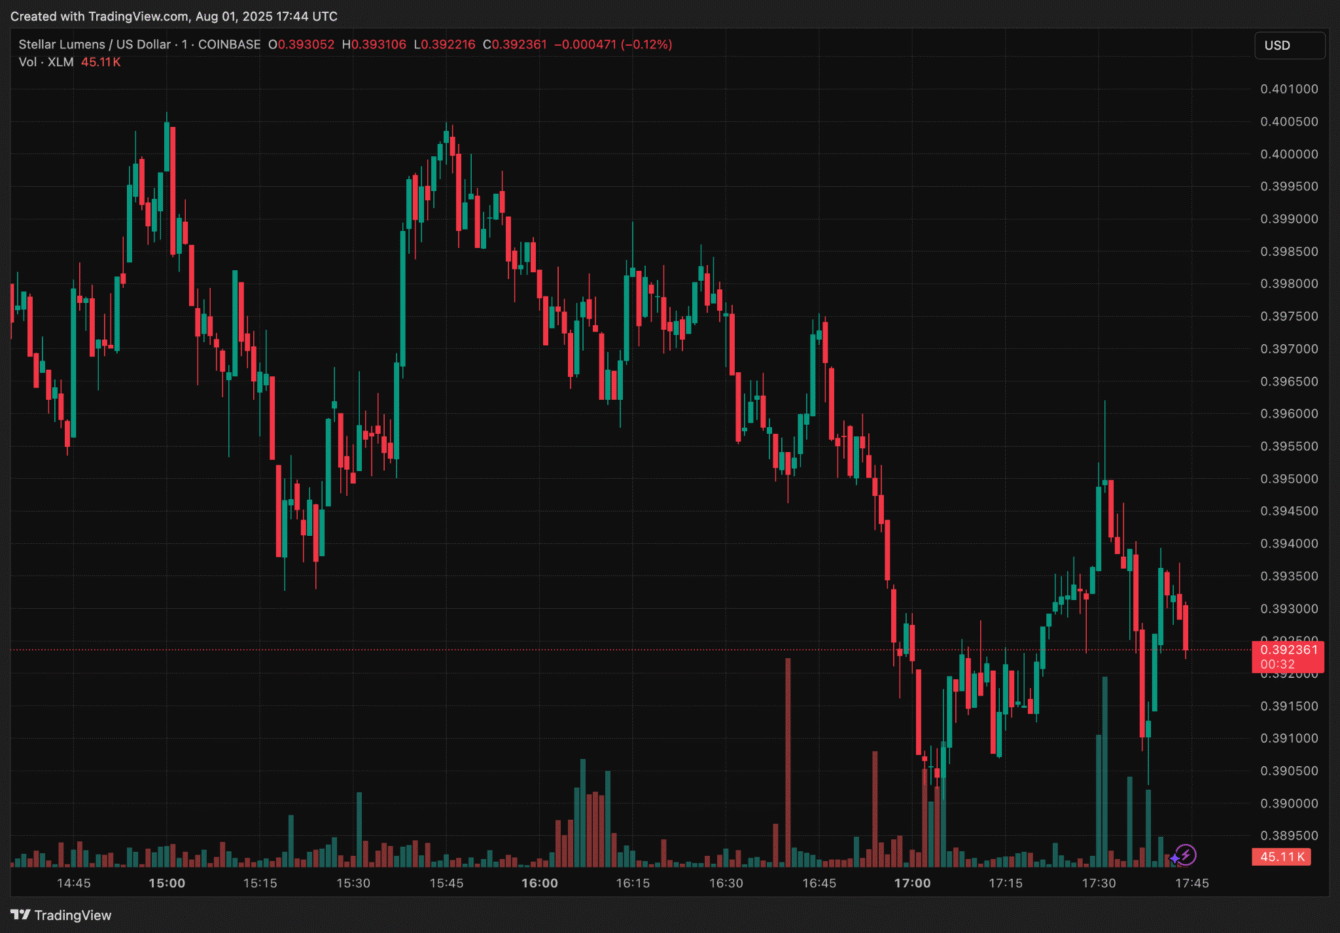Click the 0.396000 price axis label
The width and height of the screenshot is (1340, 933).
tap(1289, 414)
